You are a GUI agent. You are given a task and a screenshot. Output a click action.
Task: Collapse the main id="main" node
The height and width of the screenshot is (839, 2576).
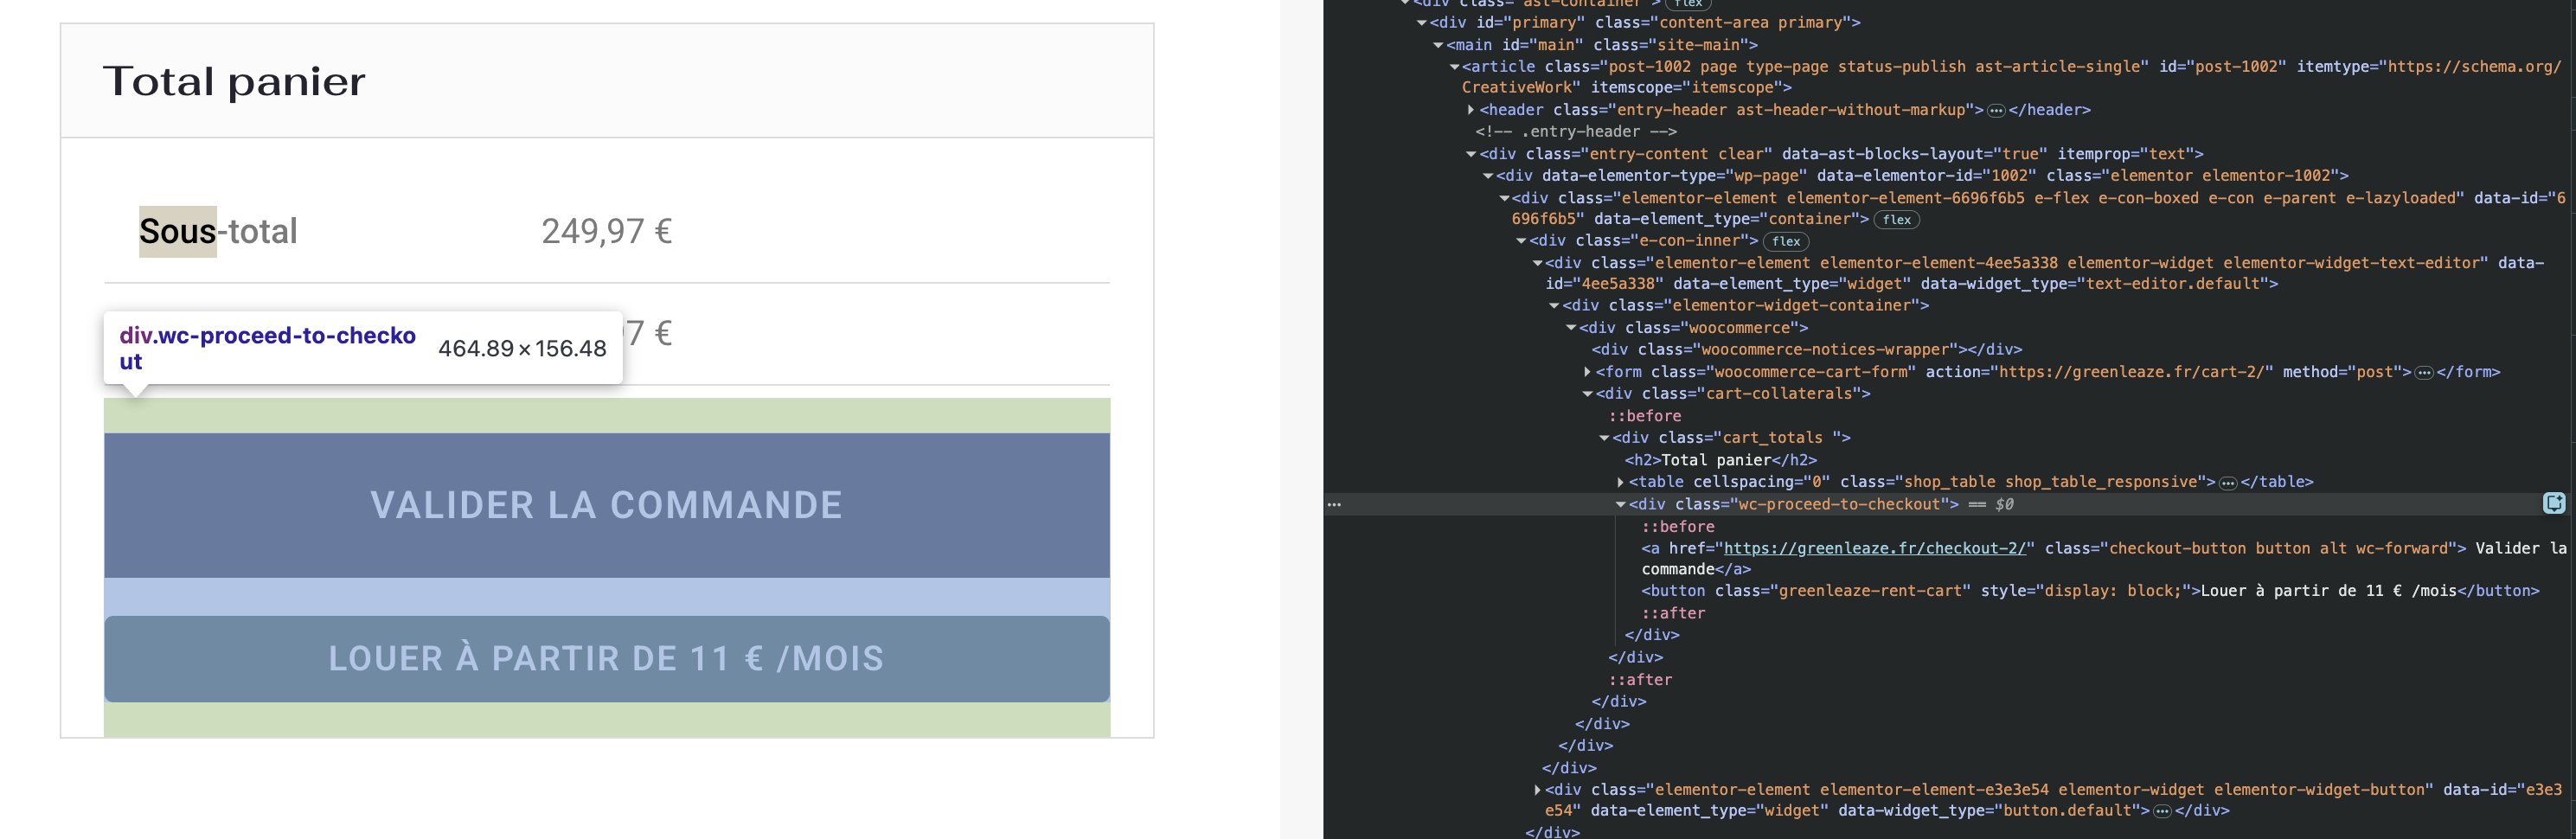tap(1438, 45)
